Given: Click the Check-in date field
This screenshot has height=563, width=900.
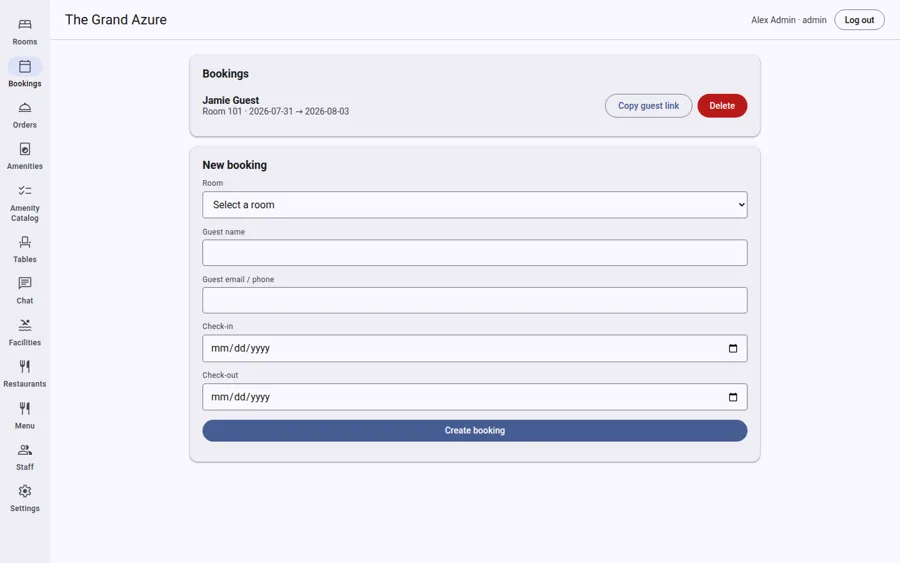Looking at the screenshot, I should (x=475, y=348).
